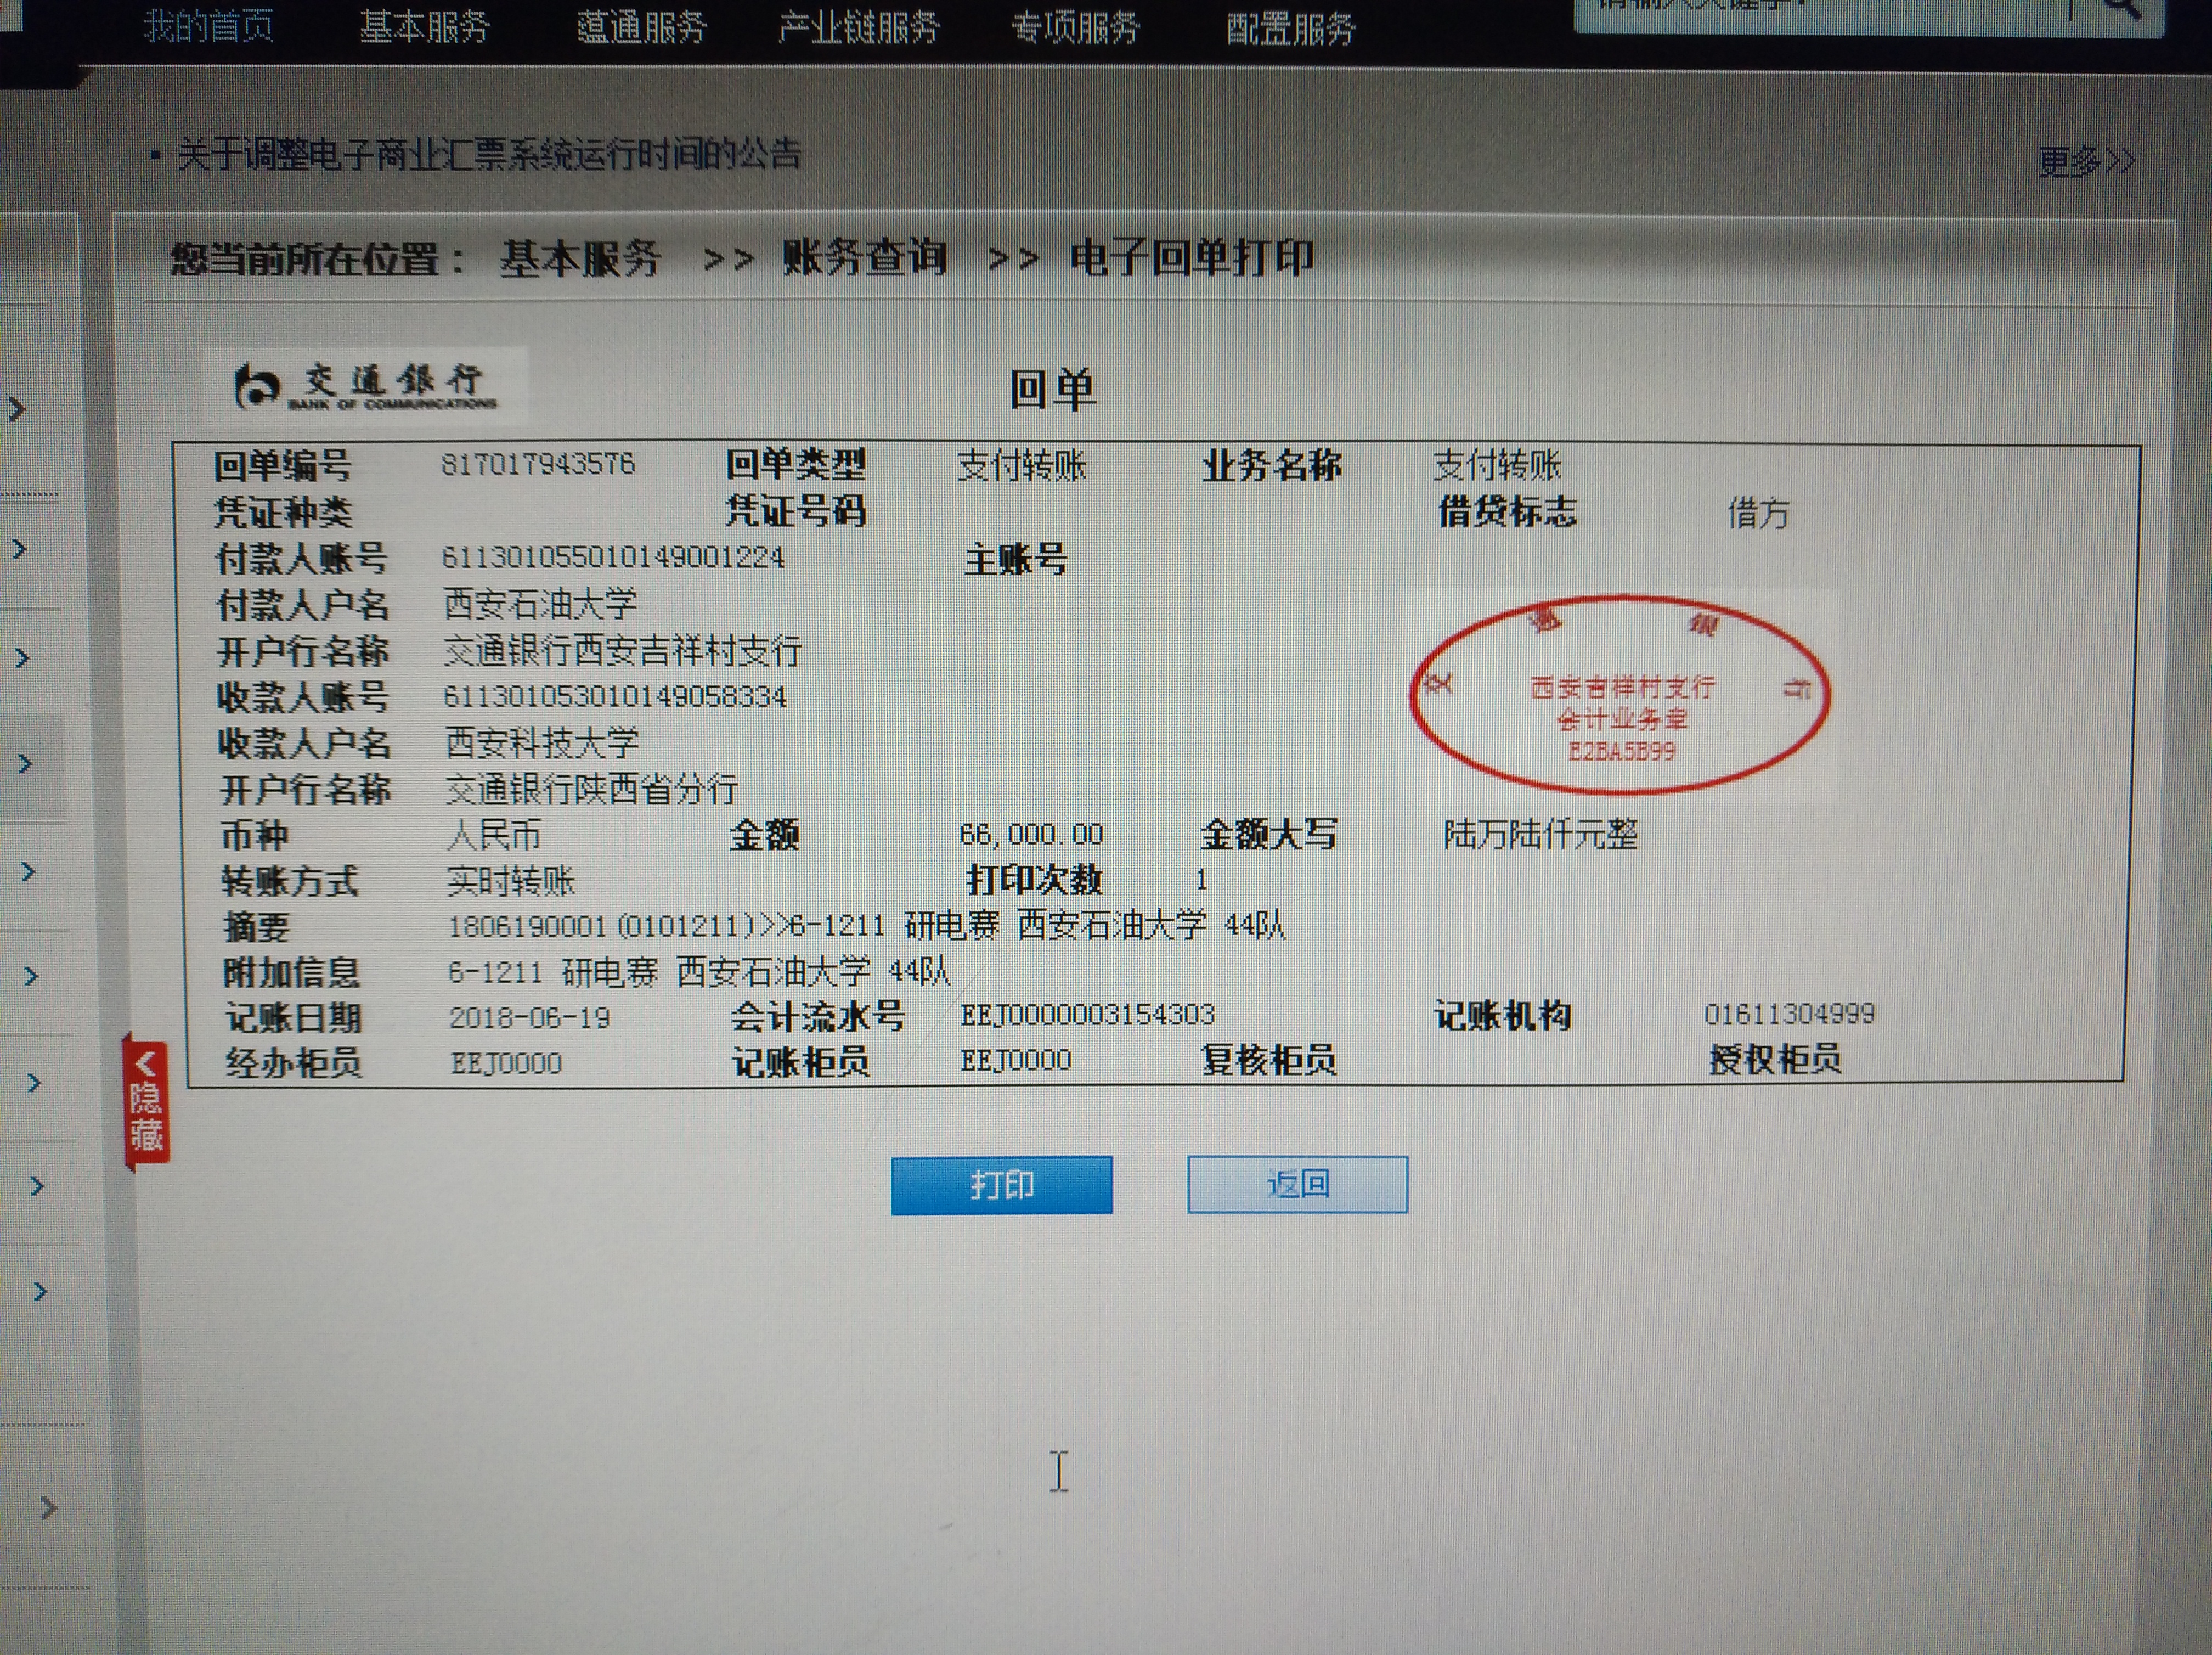The width and height of the screenshot is (2212, 1655).
Task: Click the red circular 会计业务章 seal stamp
Action: click(1620, 694)
